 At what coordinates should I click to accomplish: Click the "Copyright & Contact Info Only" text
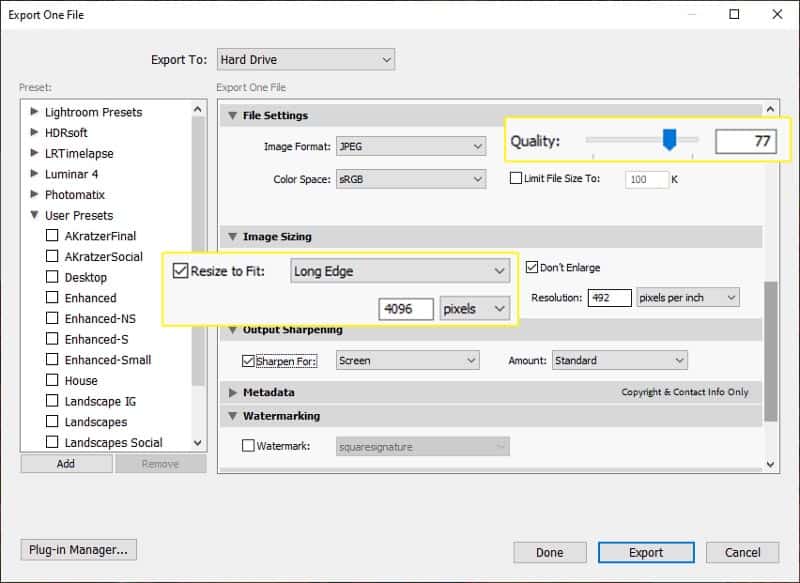[x=685, y=392]
